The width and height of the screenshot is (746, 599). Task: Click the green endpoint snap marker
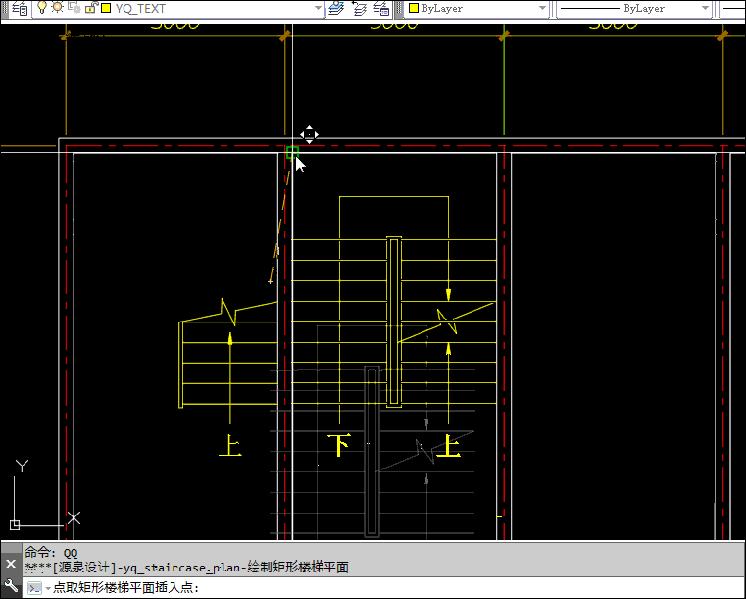pos(292,153)
